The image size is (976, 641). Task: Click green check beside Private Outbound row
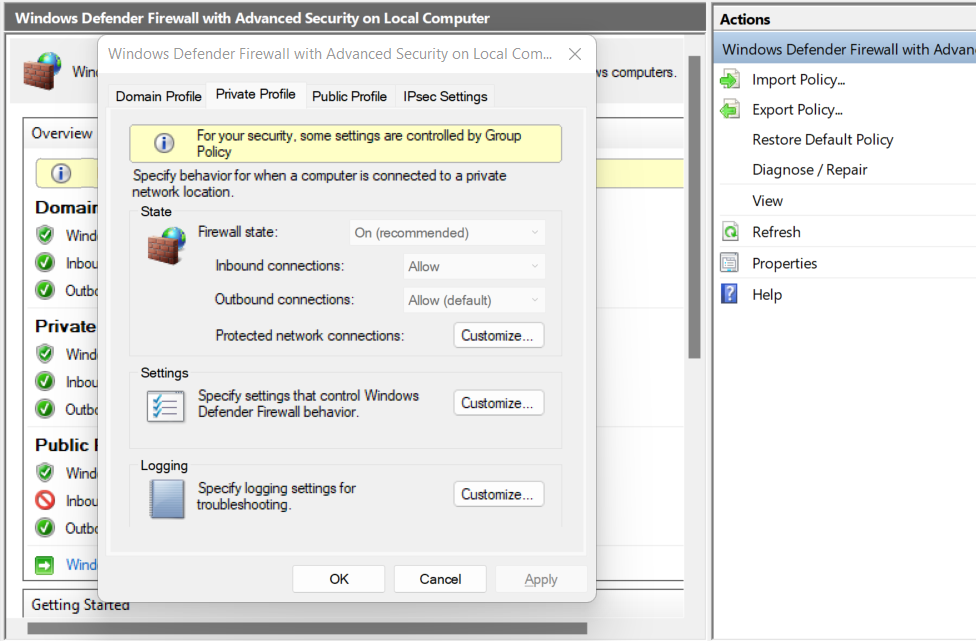pyautogui.click(x=45, y=409)
